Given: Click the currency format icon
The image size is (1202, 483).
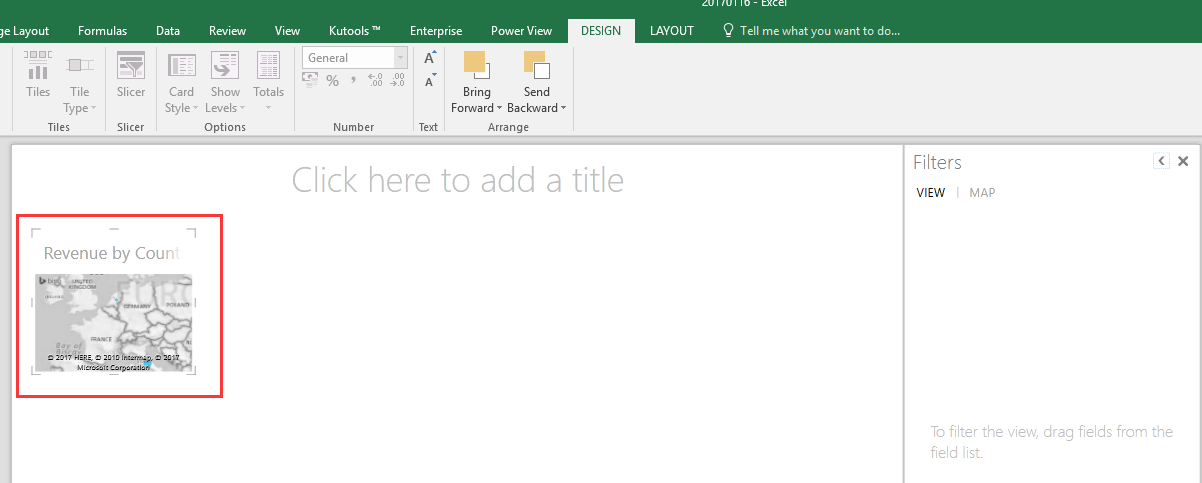Looking at the screenshot, I should click(310, 81).
